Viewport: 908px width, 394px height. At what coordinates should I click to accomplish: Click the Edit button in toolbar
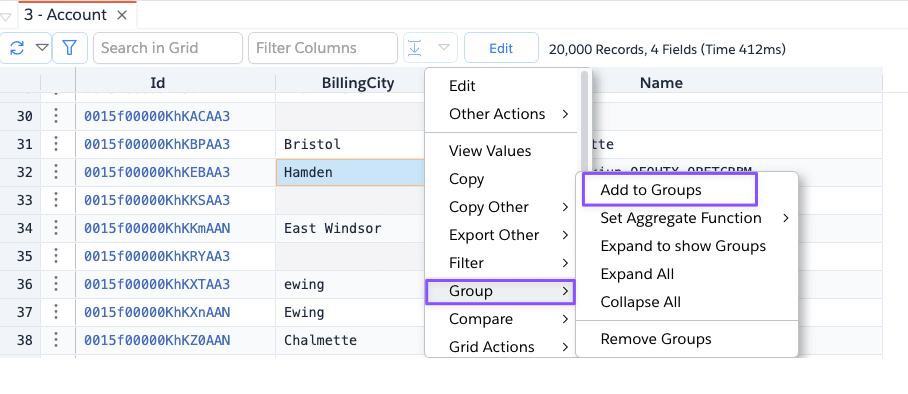[x=501, y=48]
